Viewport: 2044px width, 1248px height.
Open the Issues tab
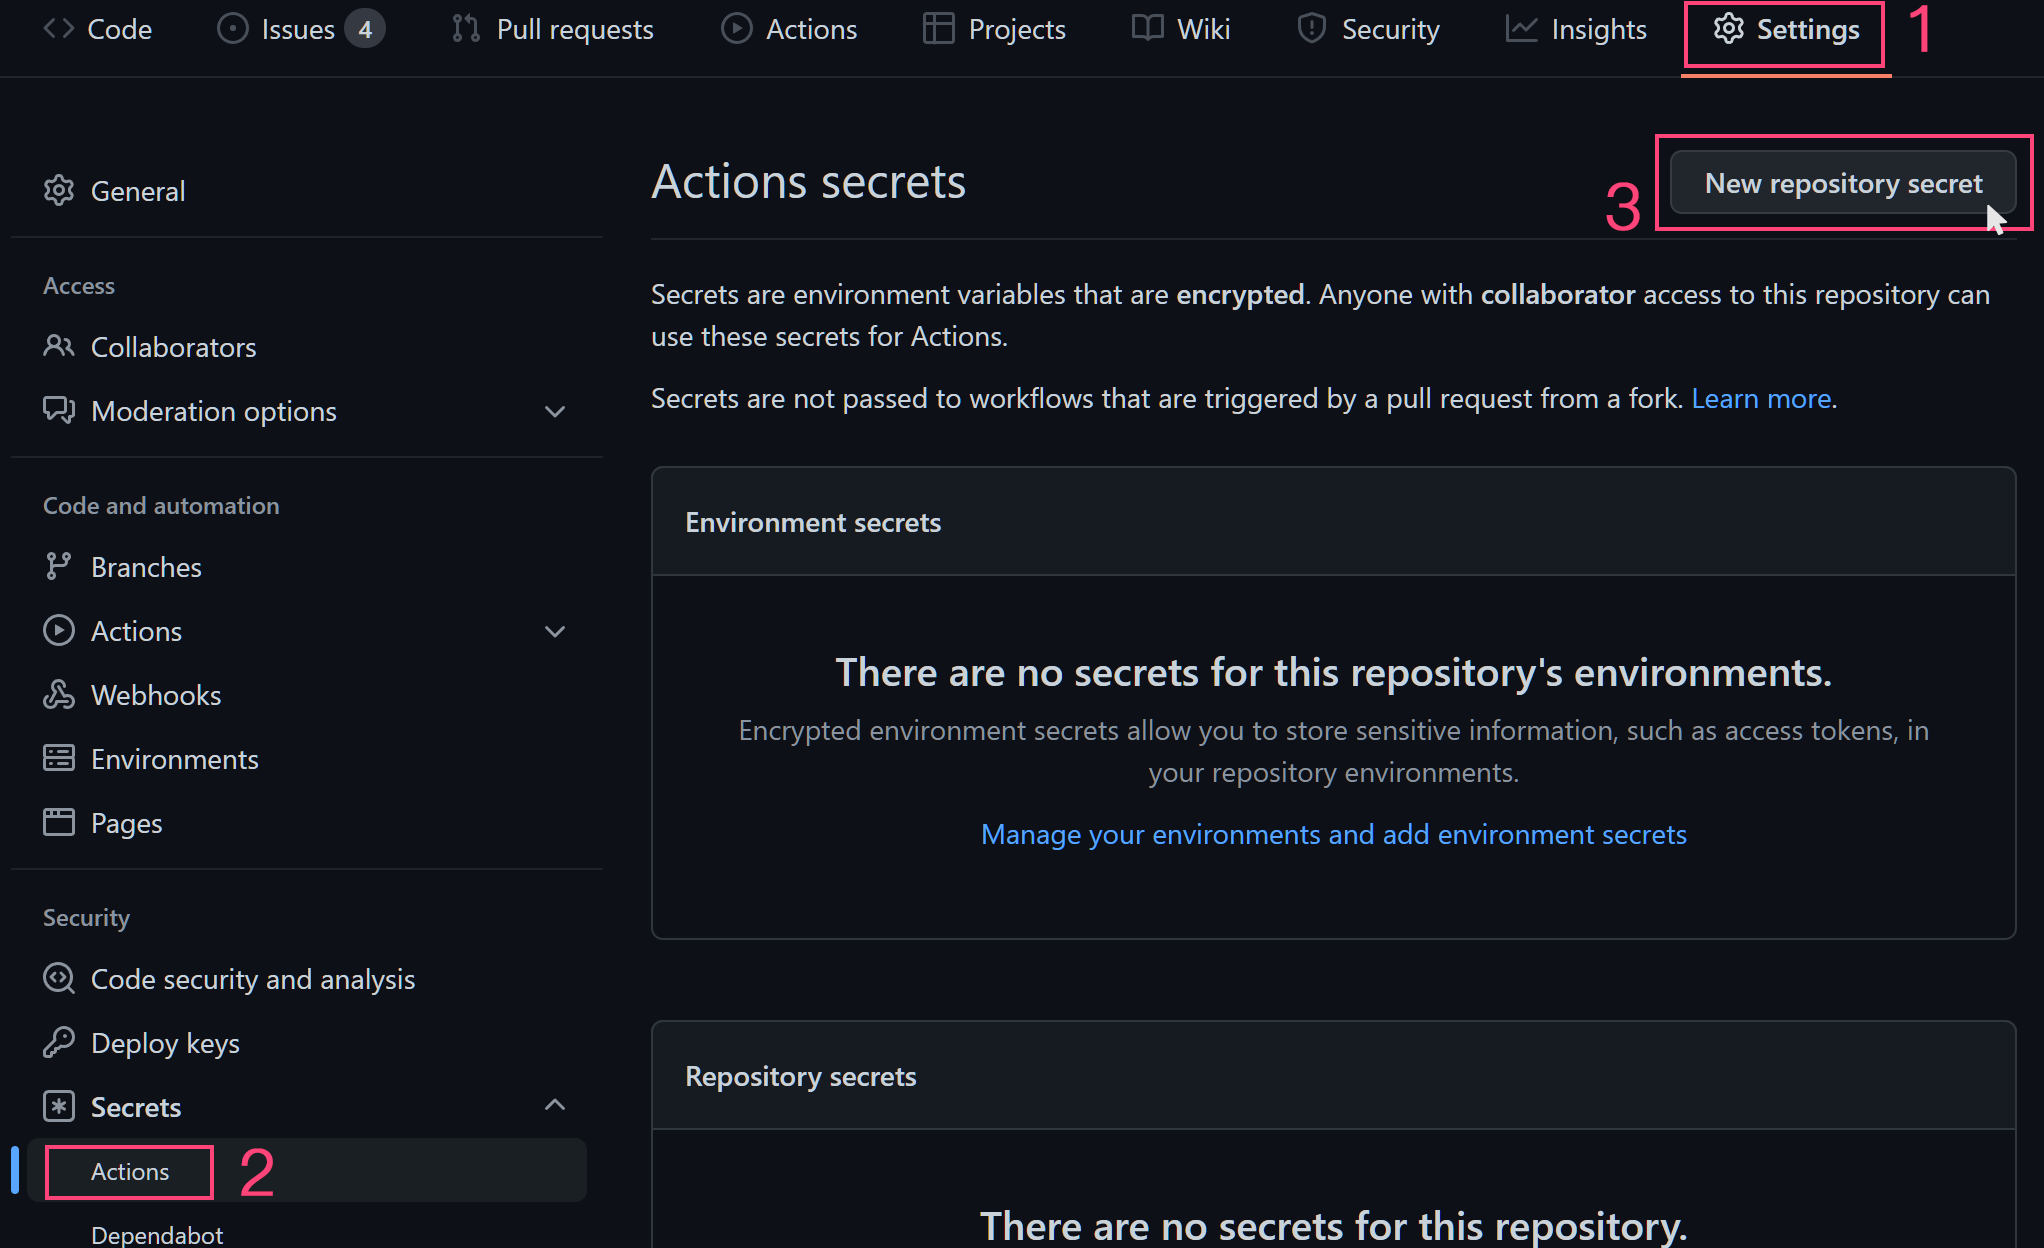pos(299,29)
